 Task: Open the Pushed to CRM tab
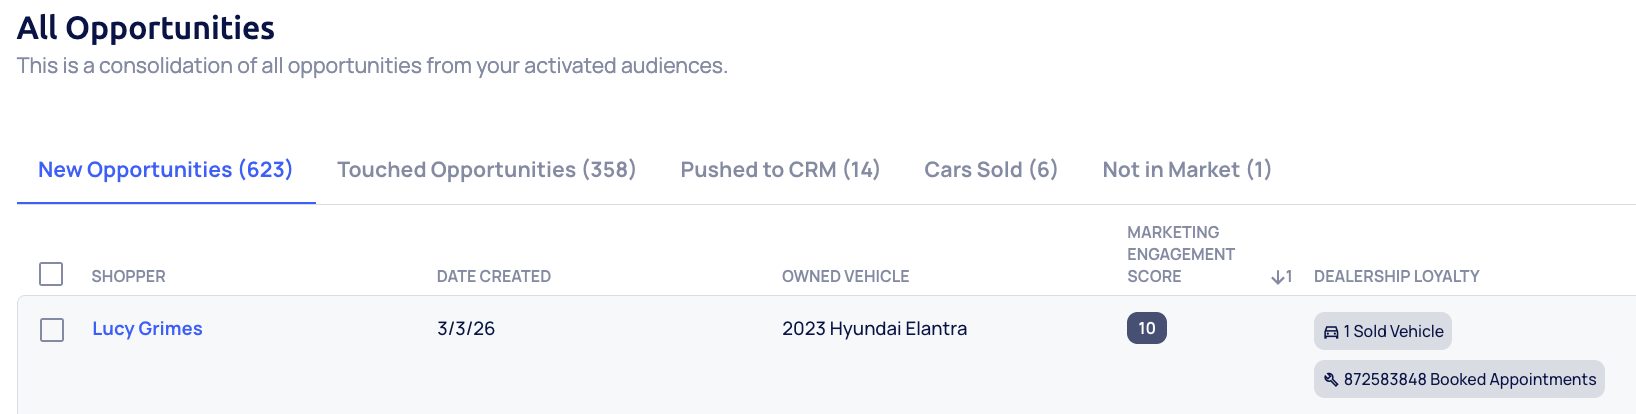[780, 170]
